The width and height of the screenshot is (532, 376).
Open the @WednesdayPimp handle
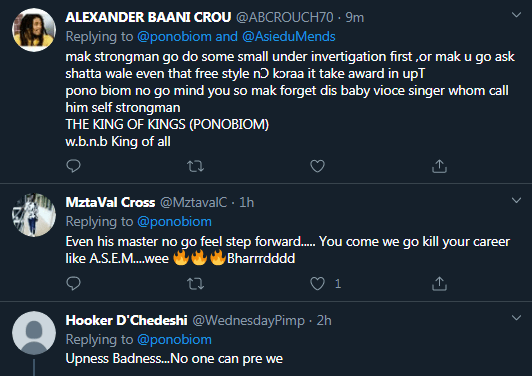(248, 320)
